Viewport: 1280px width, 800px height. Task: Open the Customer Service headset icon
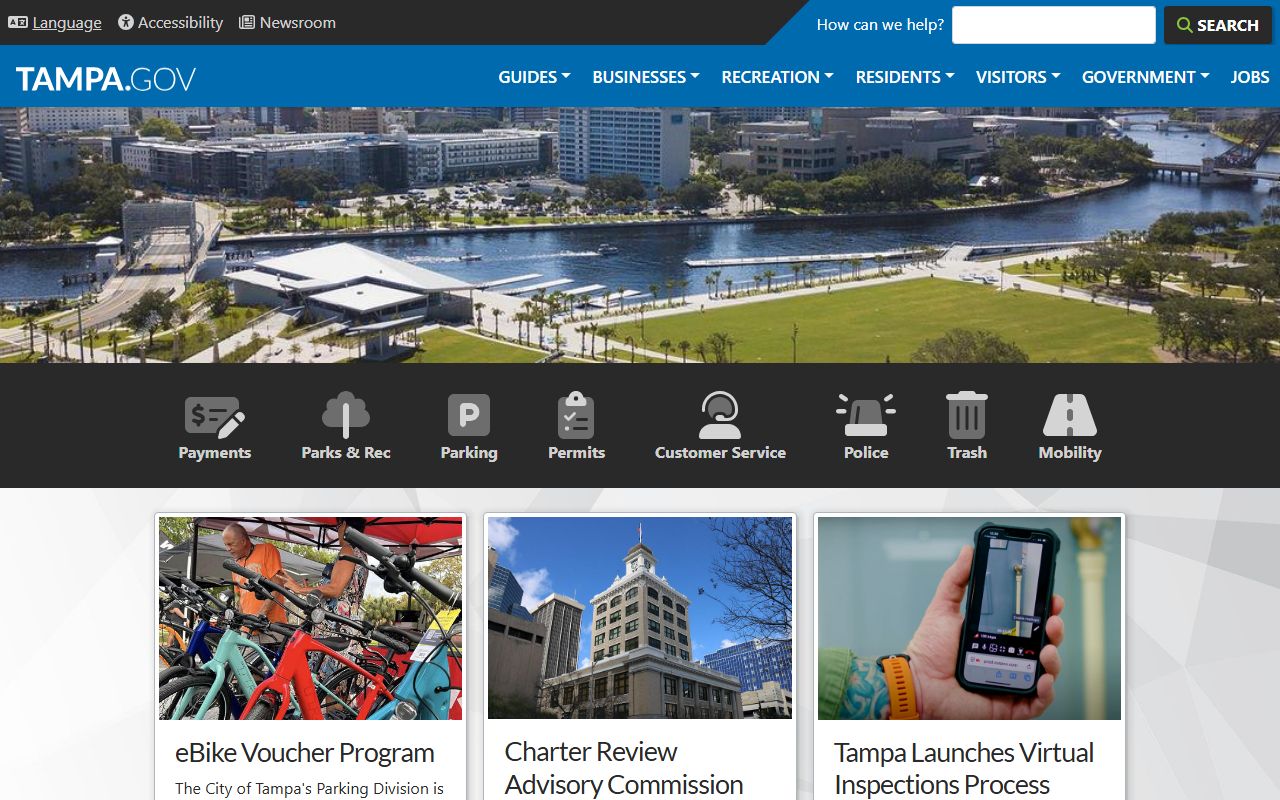point(720,415)
